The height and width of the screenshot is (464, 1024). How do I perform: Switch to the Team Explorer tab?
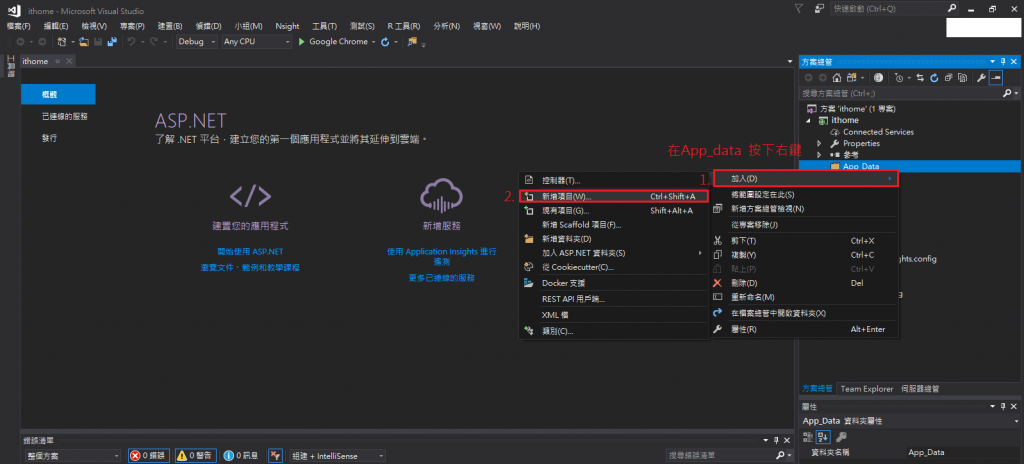point(867,389)
